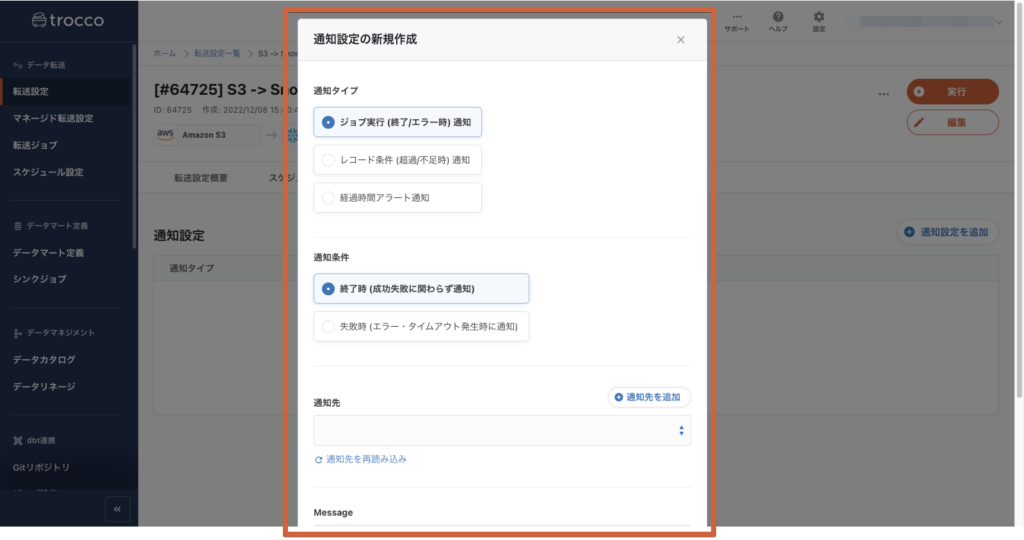The width and height of the screenshot is (1024, 540).
Task: Open the settings gear icon
Action: [x=819, y=17]
